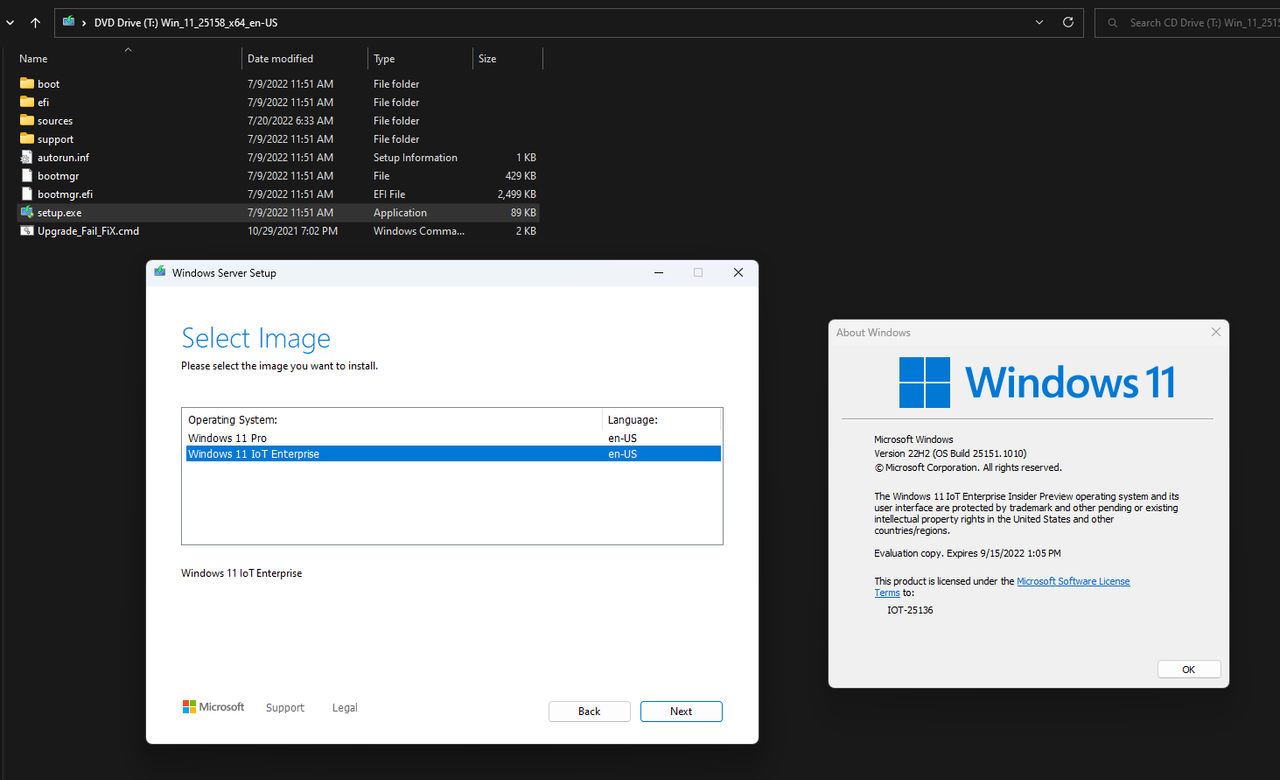The width and height of the screenshot is (1280, 780).
Task: Click the bootmgr file icon
Action: 27,176
